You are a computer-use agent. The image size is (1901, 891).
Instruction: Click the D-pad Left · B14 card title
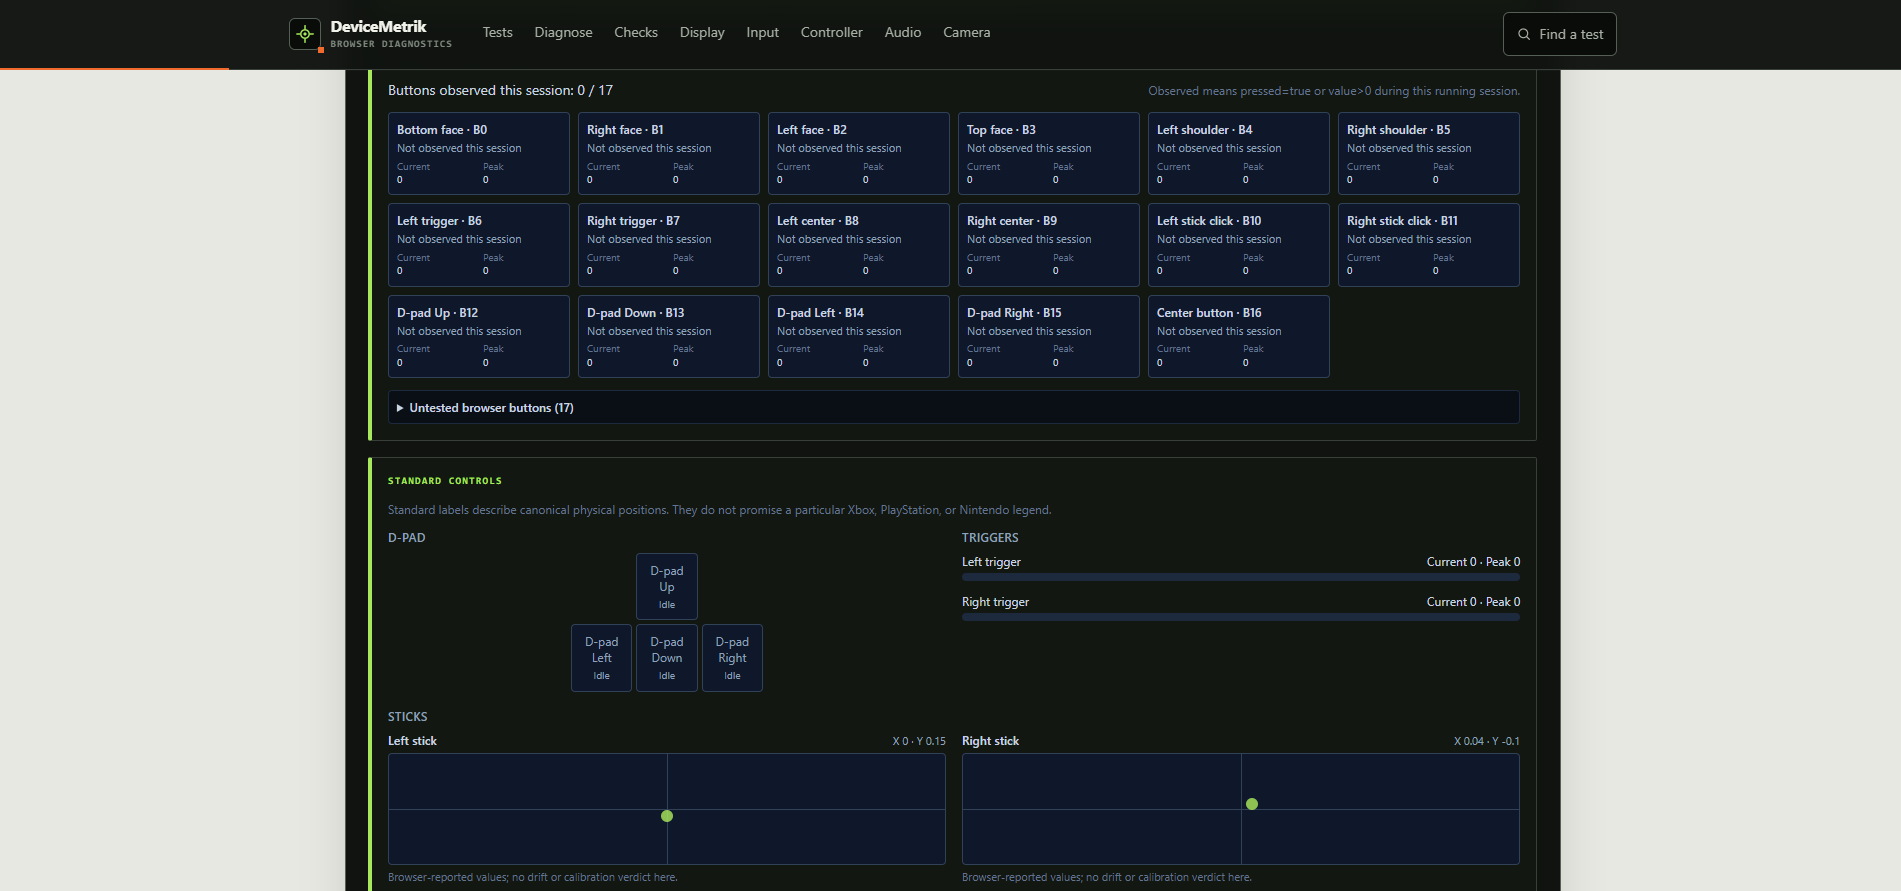tap(820, 313)
